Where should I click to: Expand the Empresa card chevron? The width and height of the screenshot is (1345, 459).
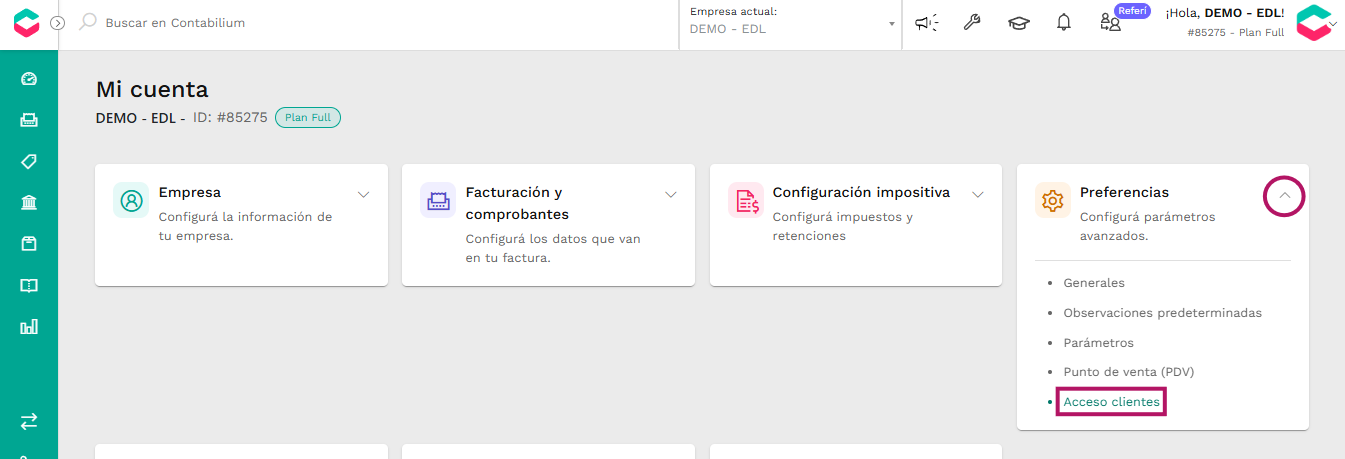(364, 194)
